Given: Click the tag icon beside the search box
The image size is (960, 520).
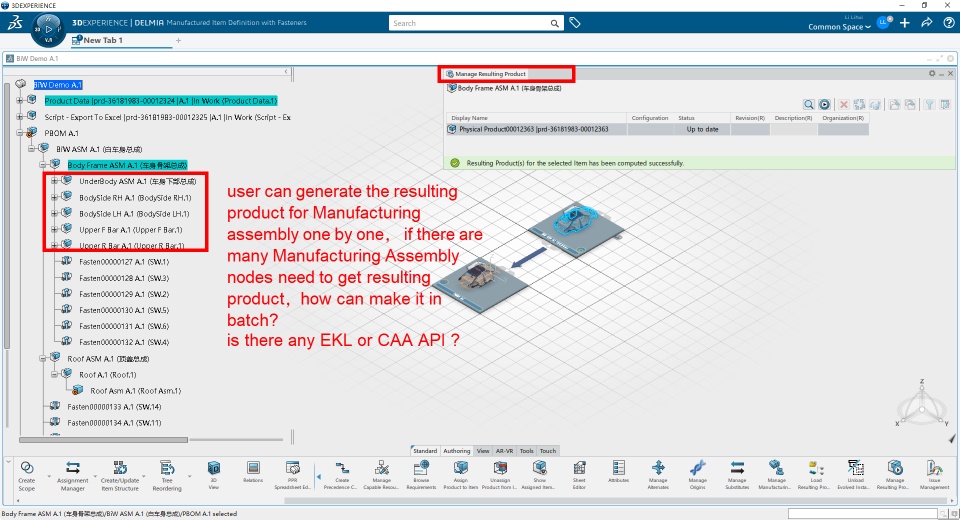Looking at the screenshot, I should tap(574, 23).
